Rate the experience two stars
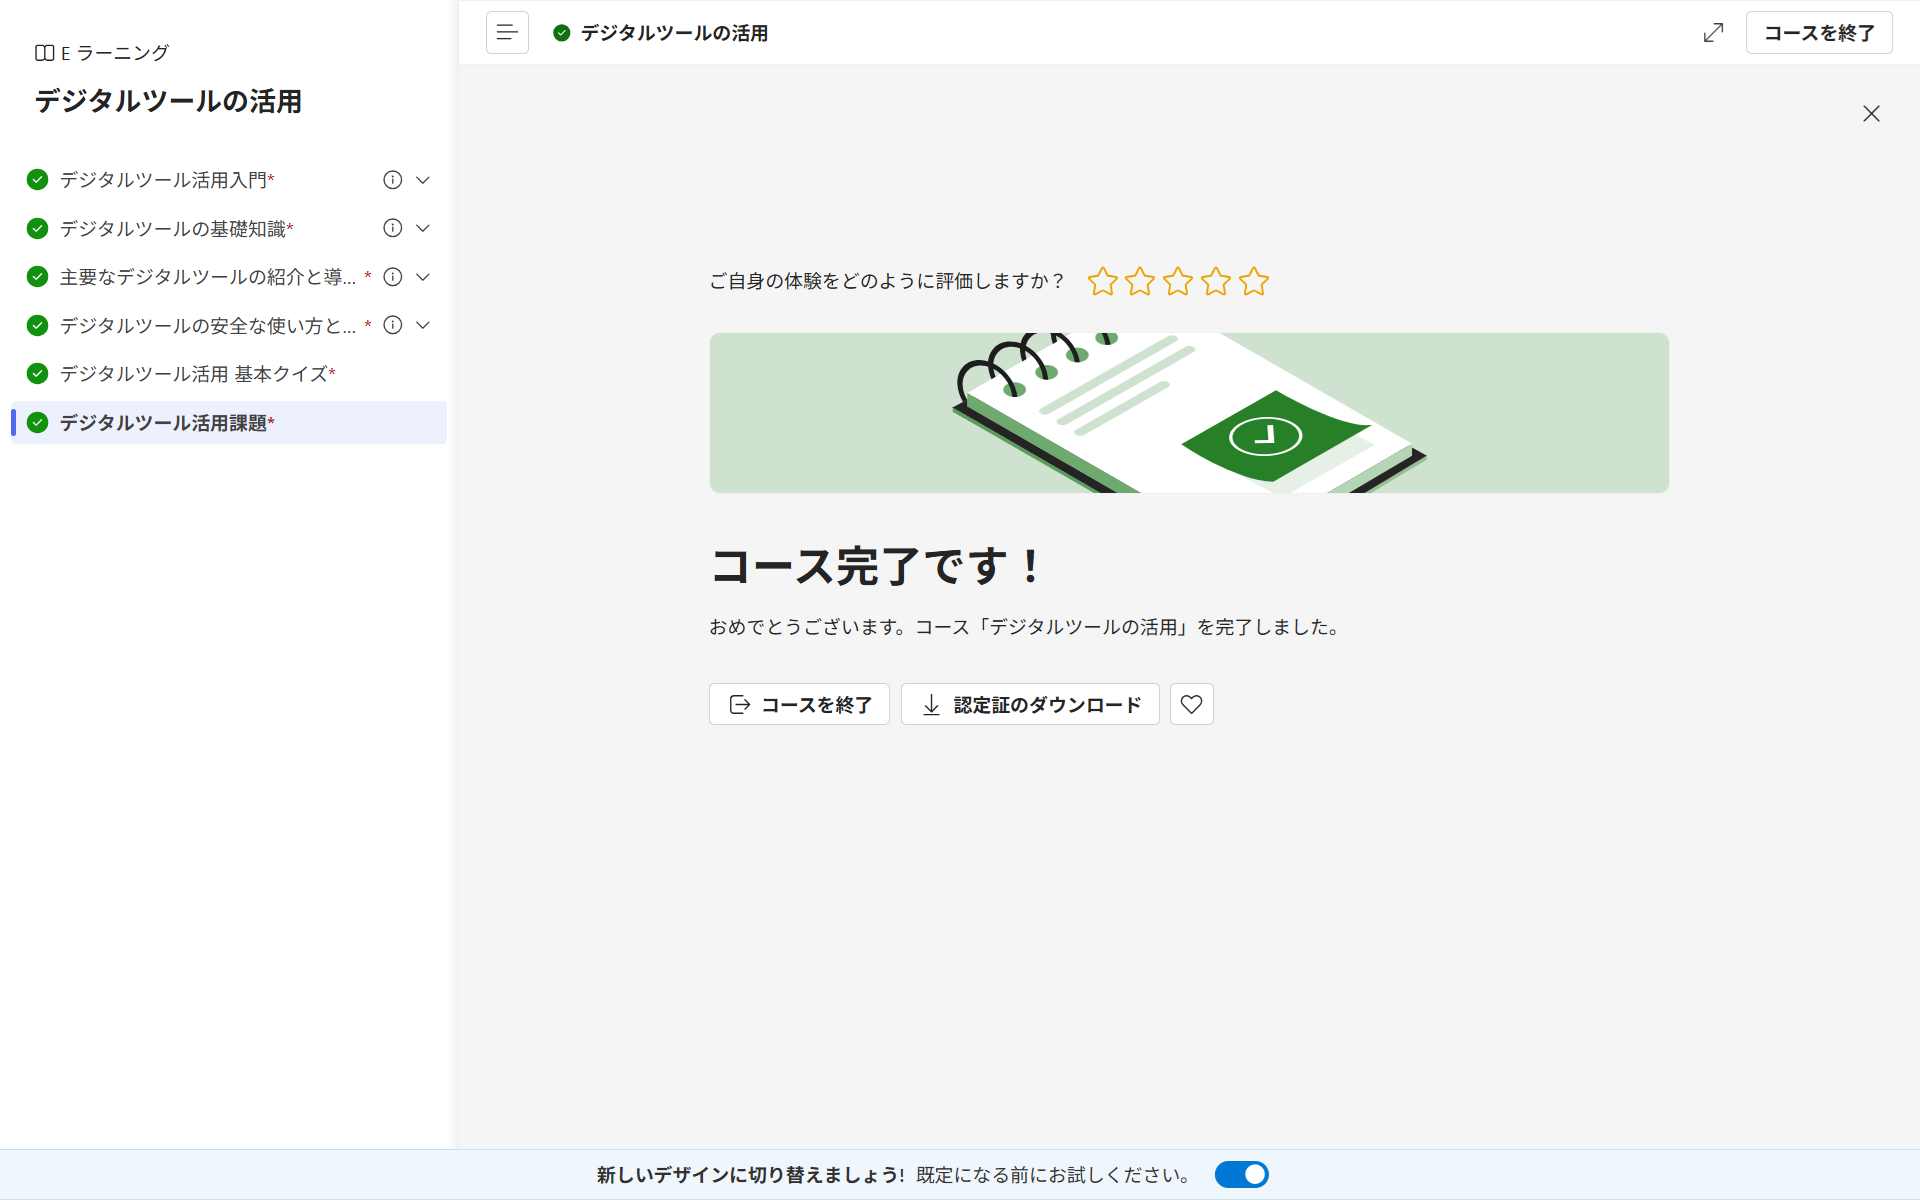1920x1200 pixels. 1140,282
